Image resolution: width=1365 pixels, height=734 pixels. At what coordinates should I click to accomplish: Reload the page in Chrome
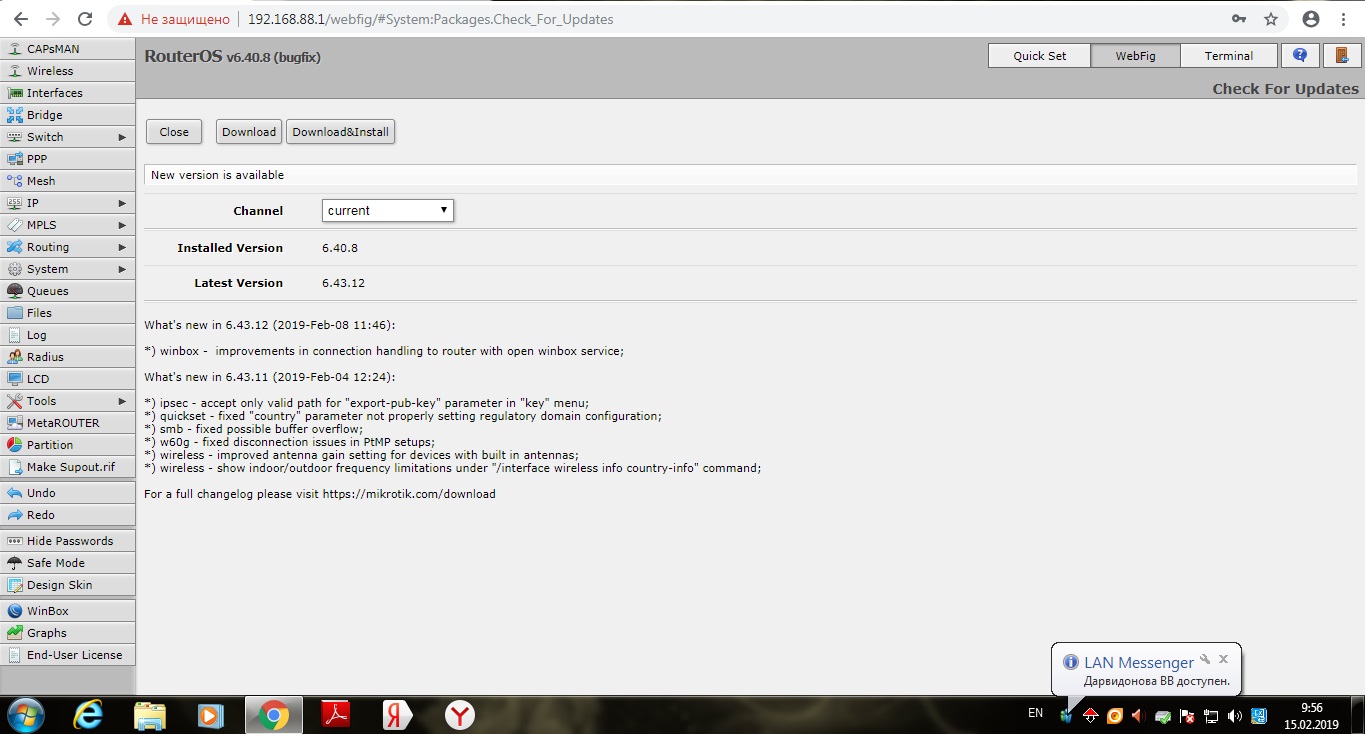tap(86, 19)
